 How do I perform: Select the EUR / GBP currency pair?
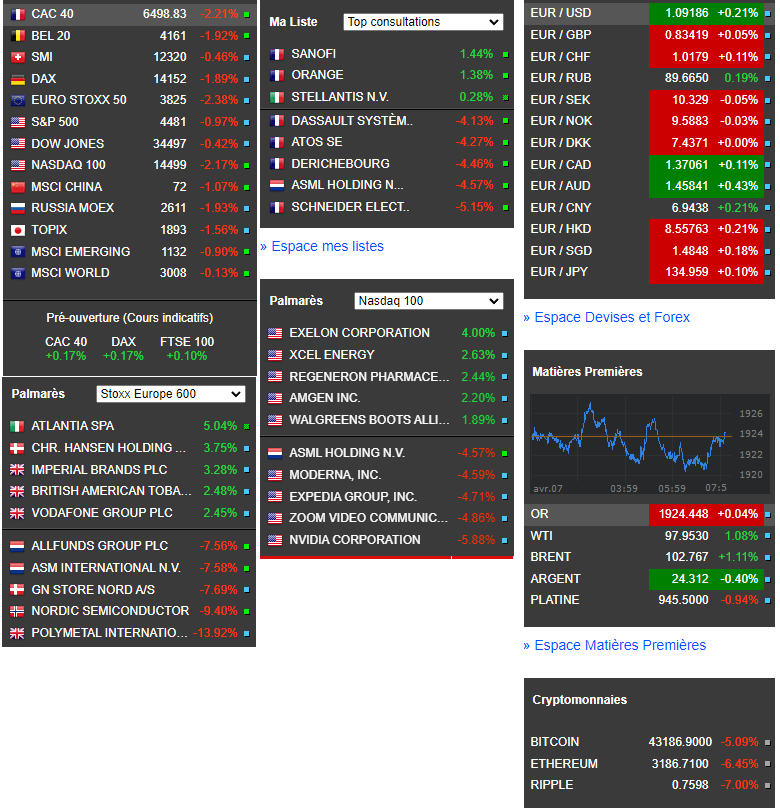click(649, 36)
